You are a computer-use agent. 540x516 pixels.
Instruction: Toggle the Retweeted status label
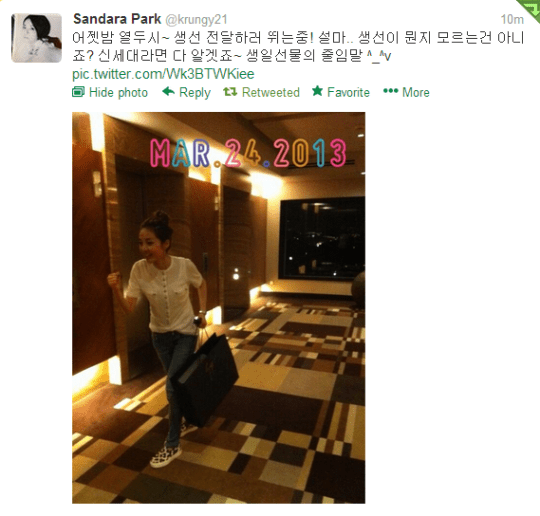(x=271, y=92)
